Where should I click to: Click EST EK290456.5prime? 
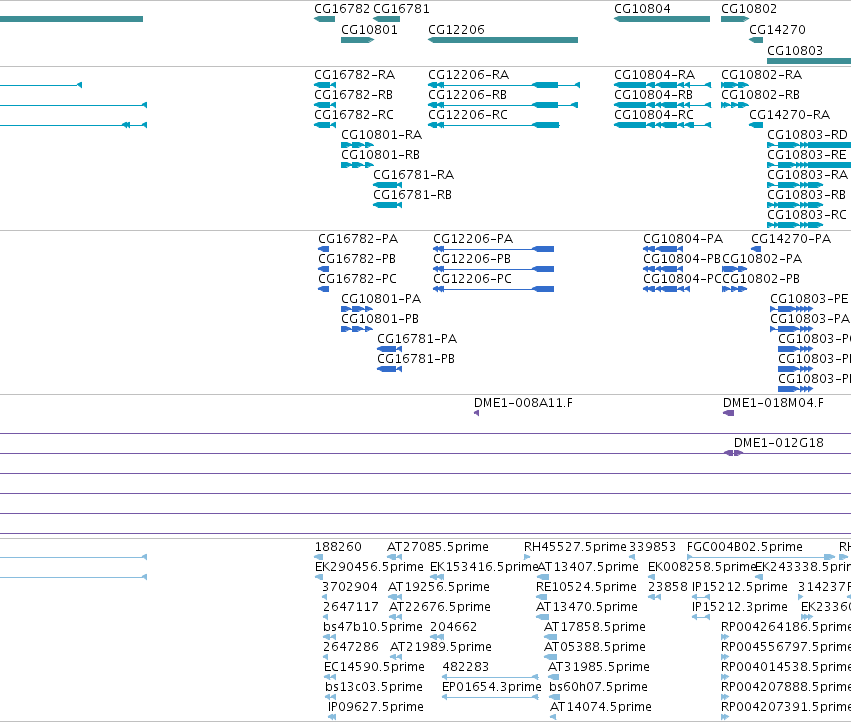point(369,567)
